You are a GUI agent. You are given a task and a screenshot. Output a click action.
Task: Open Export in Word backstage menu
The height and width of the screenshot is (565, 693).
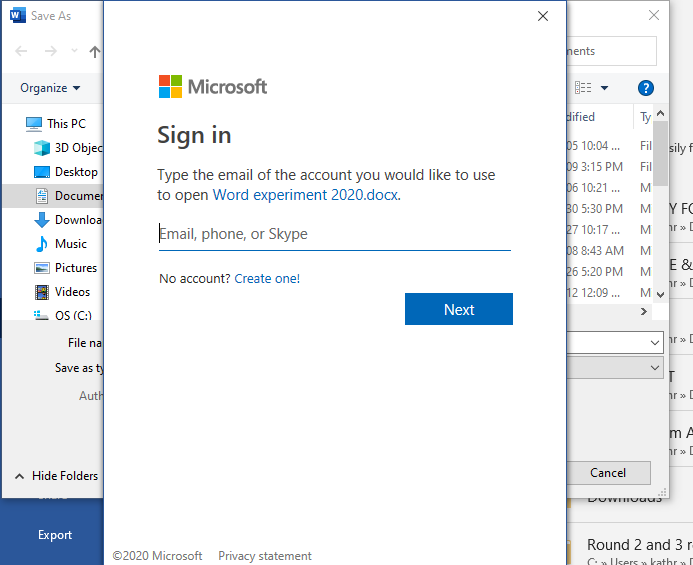pos(55,535)
